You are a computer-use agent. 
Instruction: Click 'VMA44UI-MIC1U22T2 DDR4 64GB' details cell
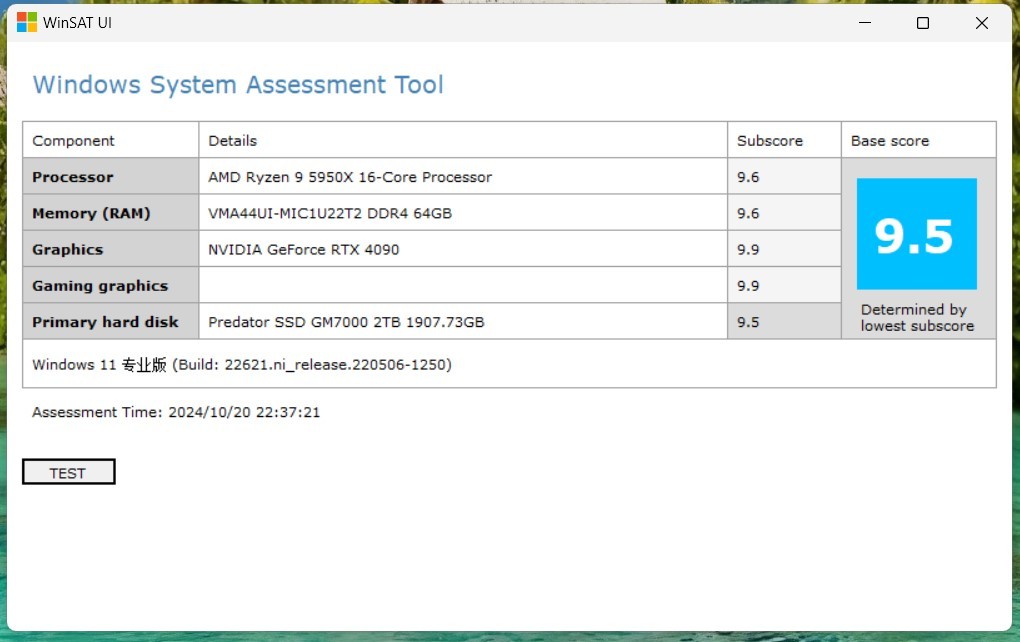pos(463,213)
